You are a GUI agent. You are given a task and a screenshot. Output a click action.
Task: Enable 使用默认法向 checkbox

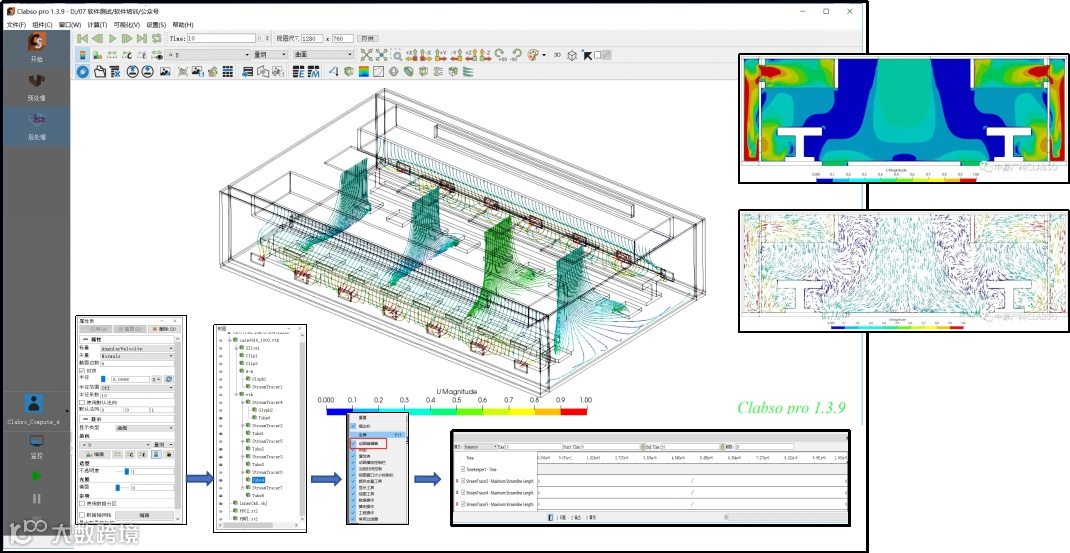click(83, 402)
